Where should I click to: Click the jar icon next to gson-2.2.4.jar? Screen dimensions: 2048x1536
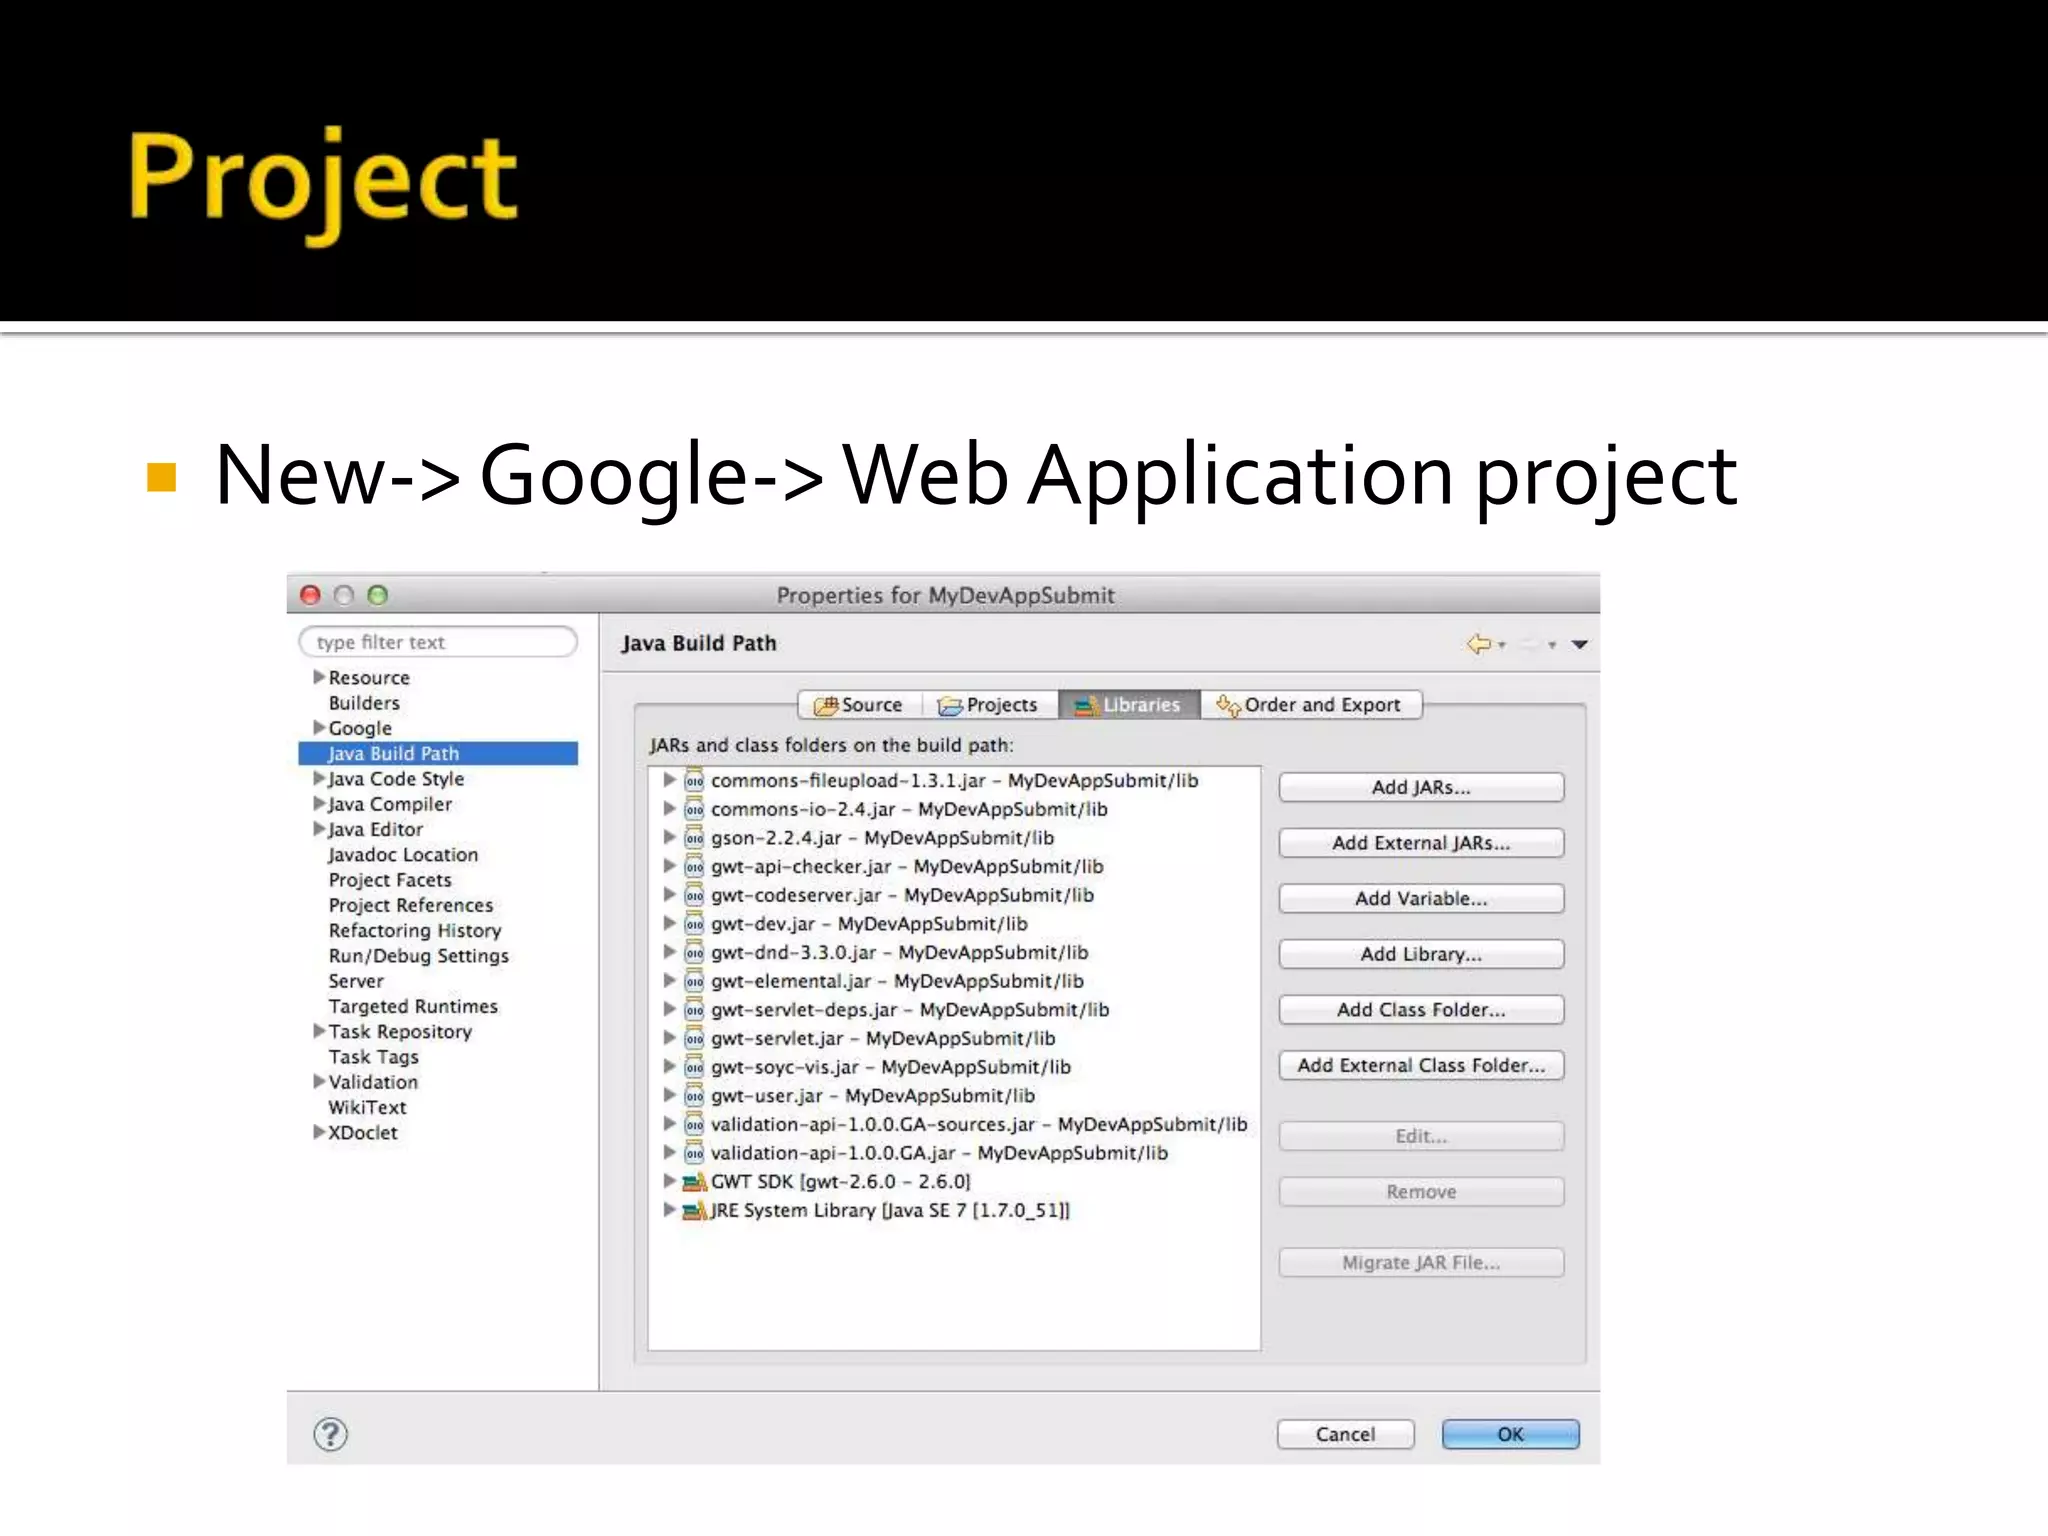[x=694, y=838]
